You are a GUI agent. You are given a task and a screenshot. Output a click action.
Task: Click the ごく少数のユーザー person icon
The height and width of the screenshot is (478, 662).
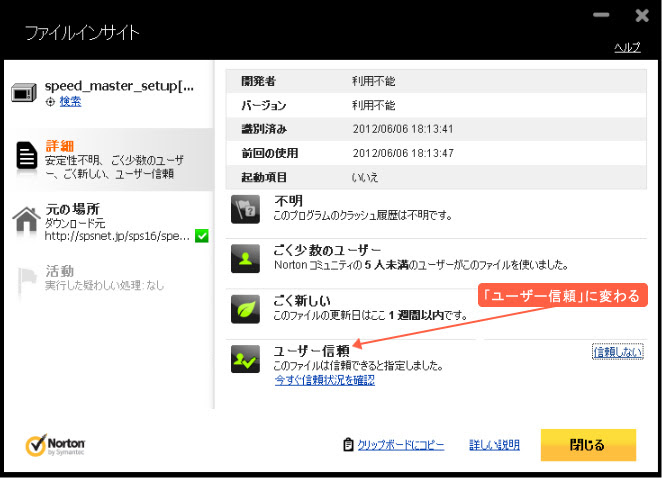point(245,258)
